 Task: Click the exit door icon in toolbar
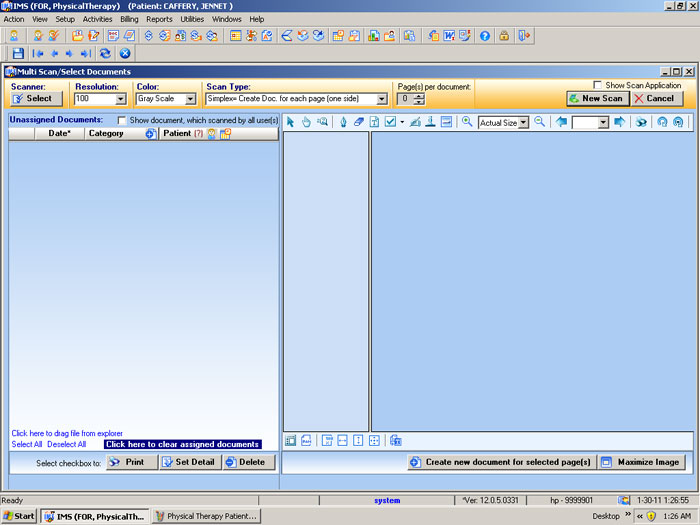point(524,36)
